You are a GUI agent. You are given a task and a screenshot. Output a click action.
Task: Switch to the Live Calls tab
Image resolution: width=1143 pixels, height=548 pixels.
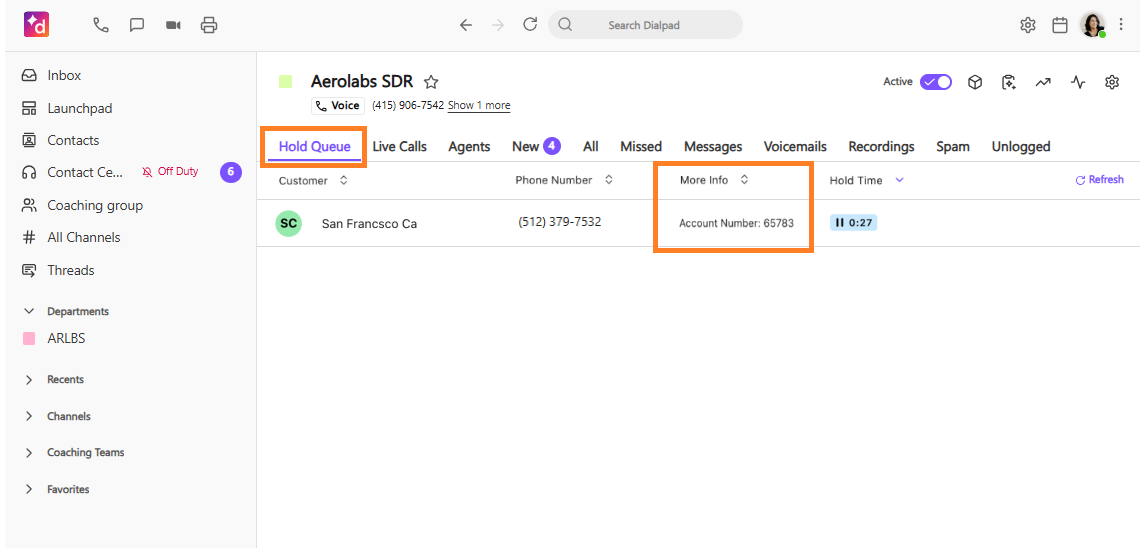click(399, 146)
